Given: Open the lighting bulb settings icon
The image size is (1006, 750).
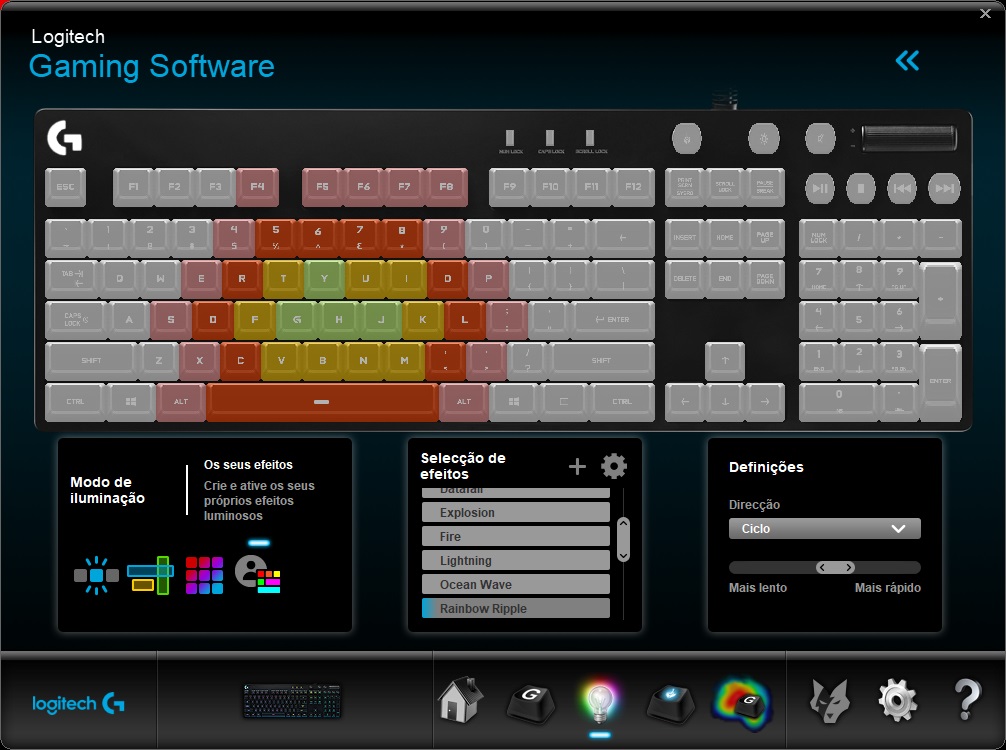Looking at the screenshot, I should tap(600, 701).
